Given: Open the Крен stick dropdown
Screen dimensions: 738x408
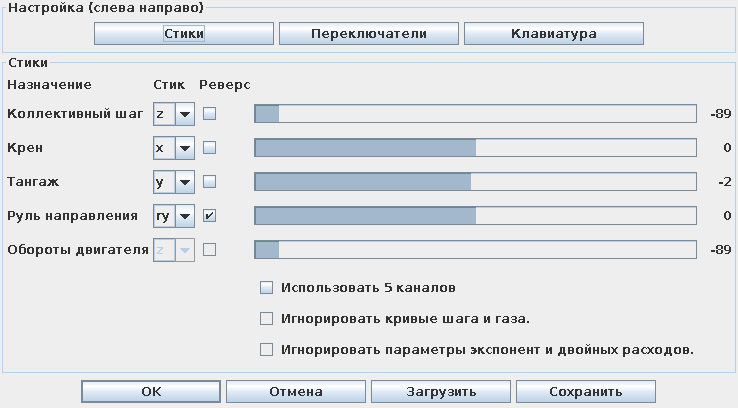Looking at the screenshot, I should tap(184, 148).
